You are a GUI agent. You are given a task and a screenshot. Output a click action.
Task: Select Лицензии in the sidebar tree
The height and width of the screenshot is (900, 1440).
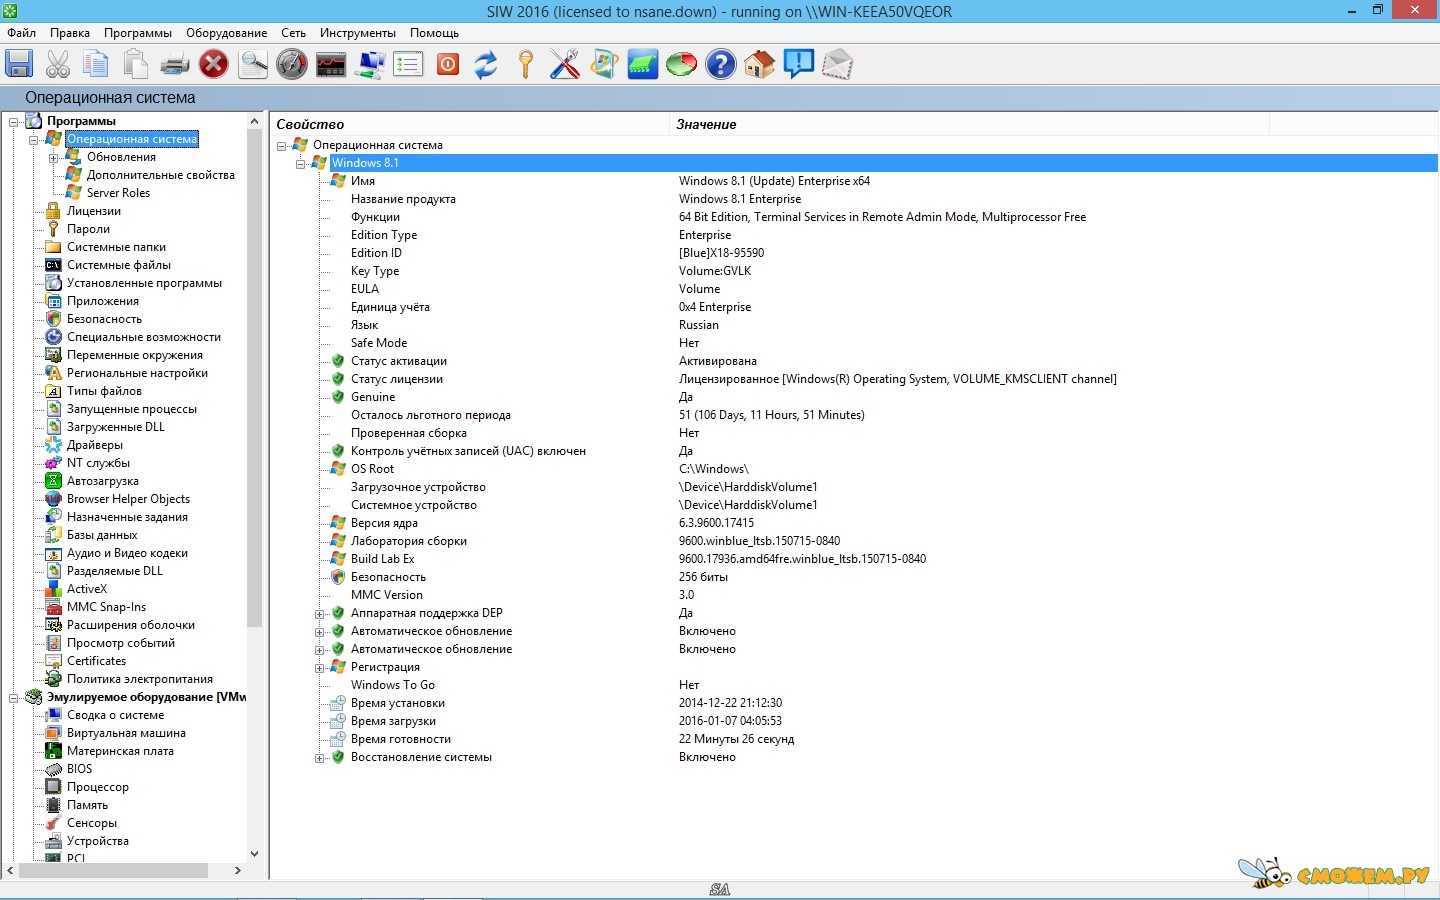pyautogui.click(x=94, y=211)
